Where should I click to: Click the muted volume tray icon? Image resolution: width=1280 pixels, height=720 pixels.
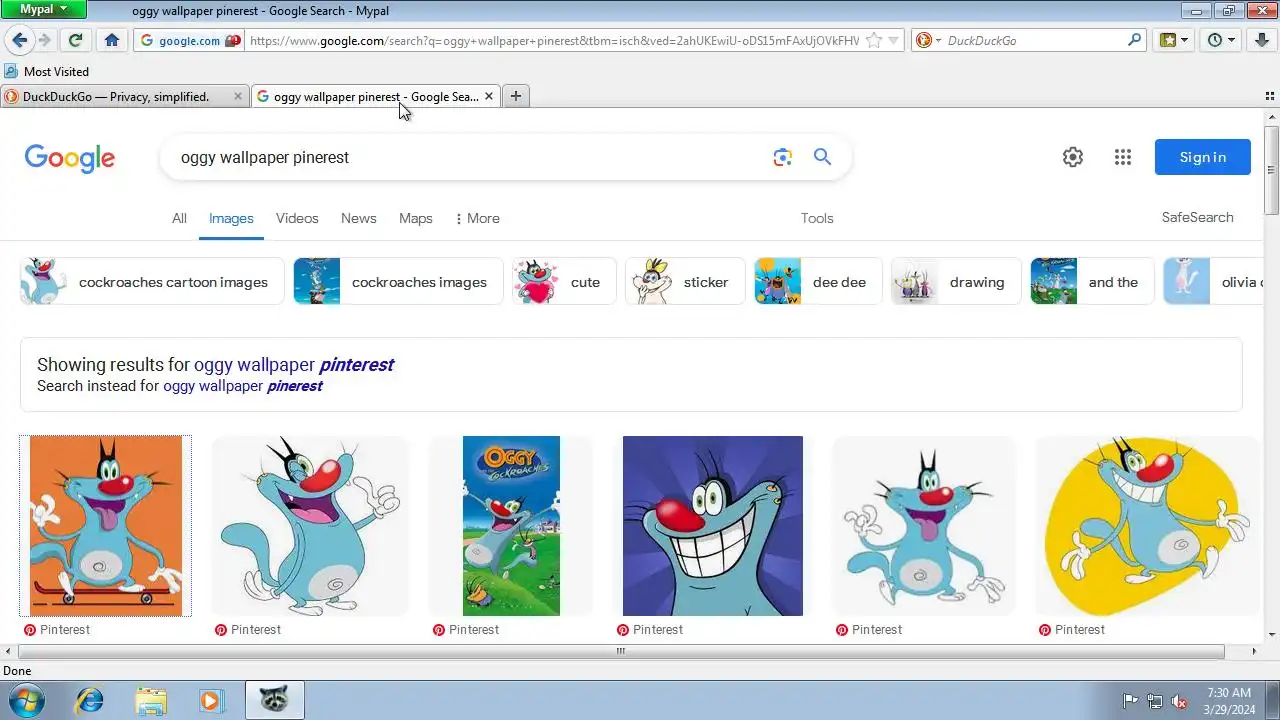point(1179,701)
